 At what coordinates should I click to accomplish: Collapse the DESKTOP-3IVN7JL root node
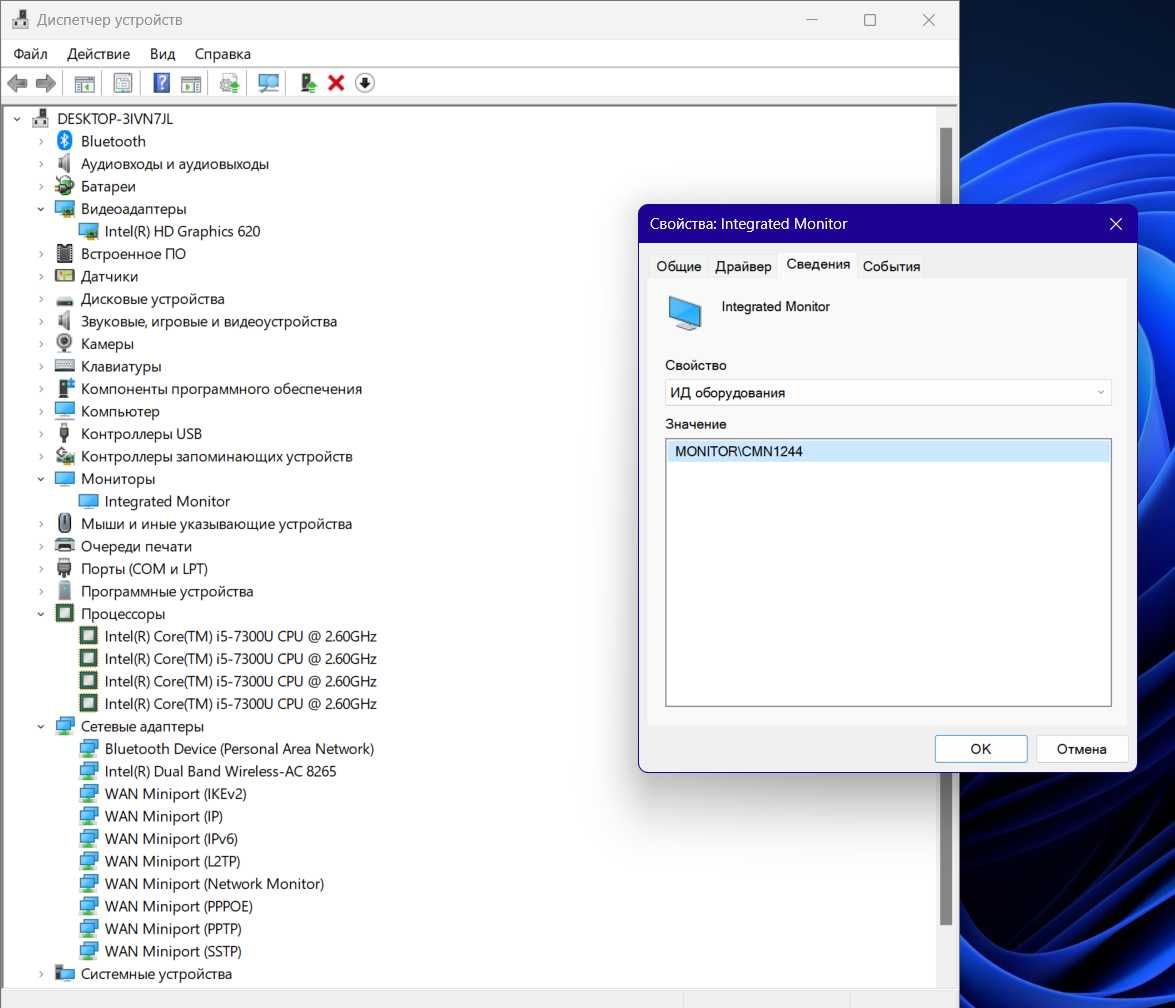coord(17,118)
